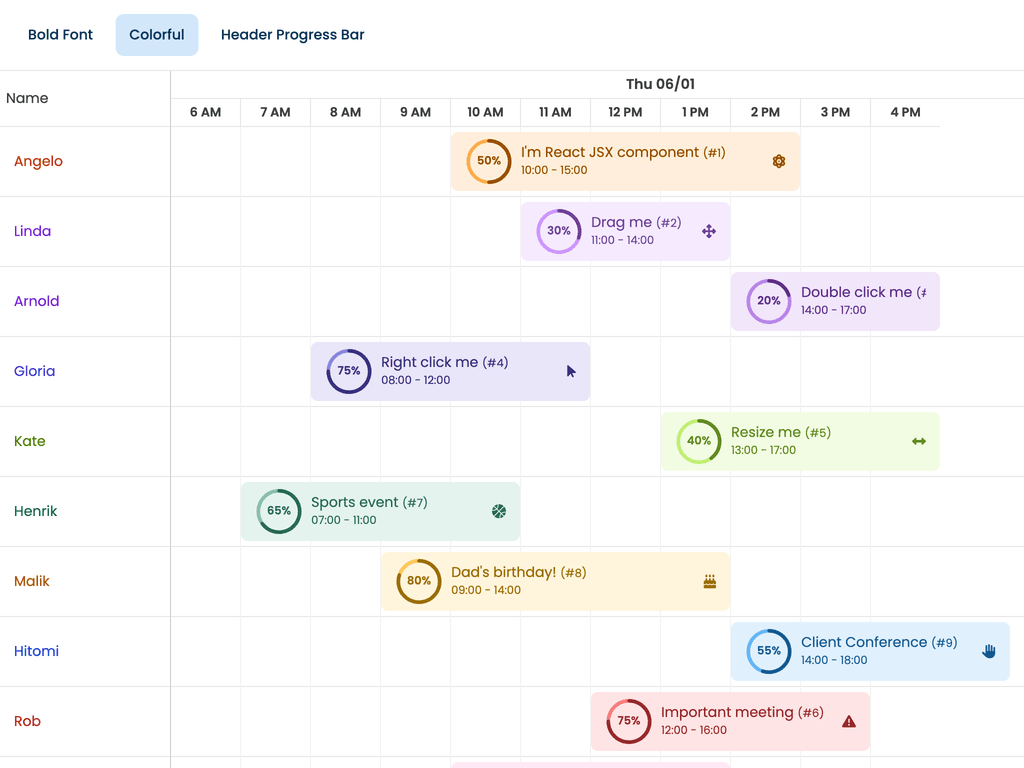The width and height of the screenshot is (1024, 768).
Task: Select the Henrik resource row name
Action: click(36, 511)
